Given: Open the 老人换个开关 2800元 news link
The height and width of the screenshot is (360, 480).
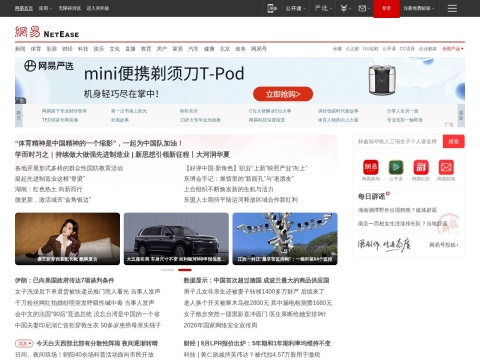Looking at the screenshot, I should coord(258,303).
